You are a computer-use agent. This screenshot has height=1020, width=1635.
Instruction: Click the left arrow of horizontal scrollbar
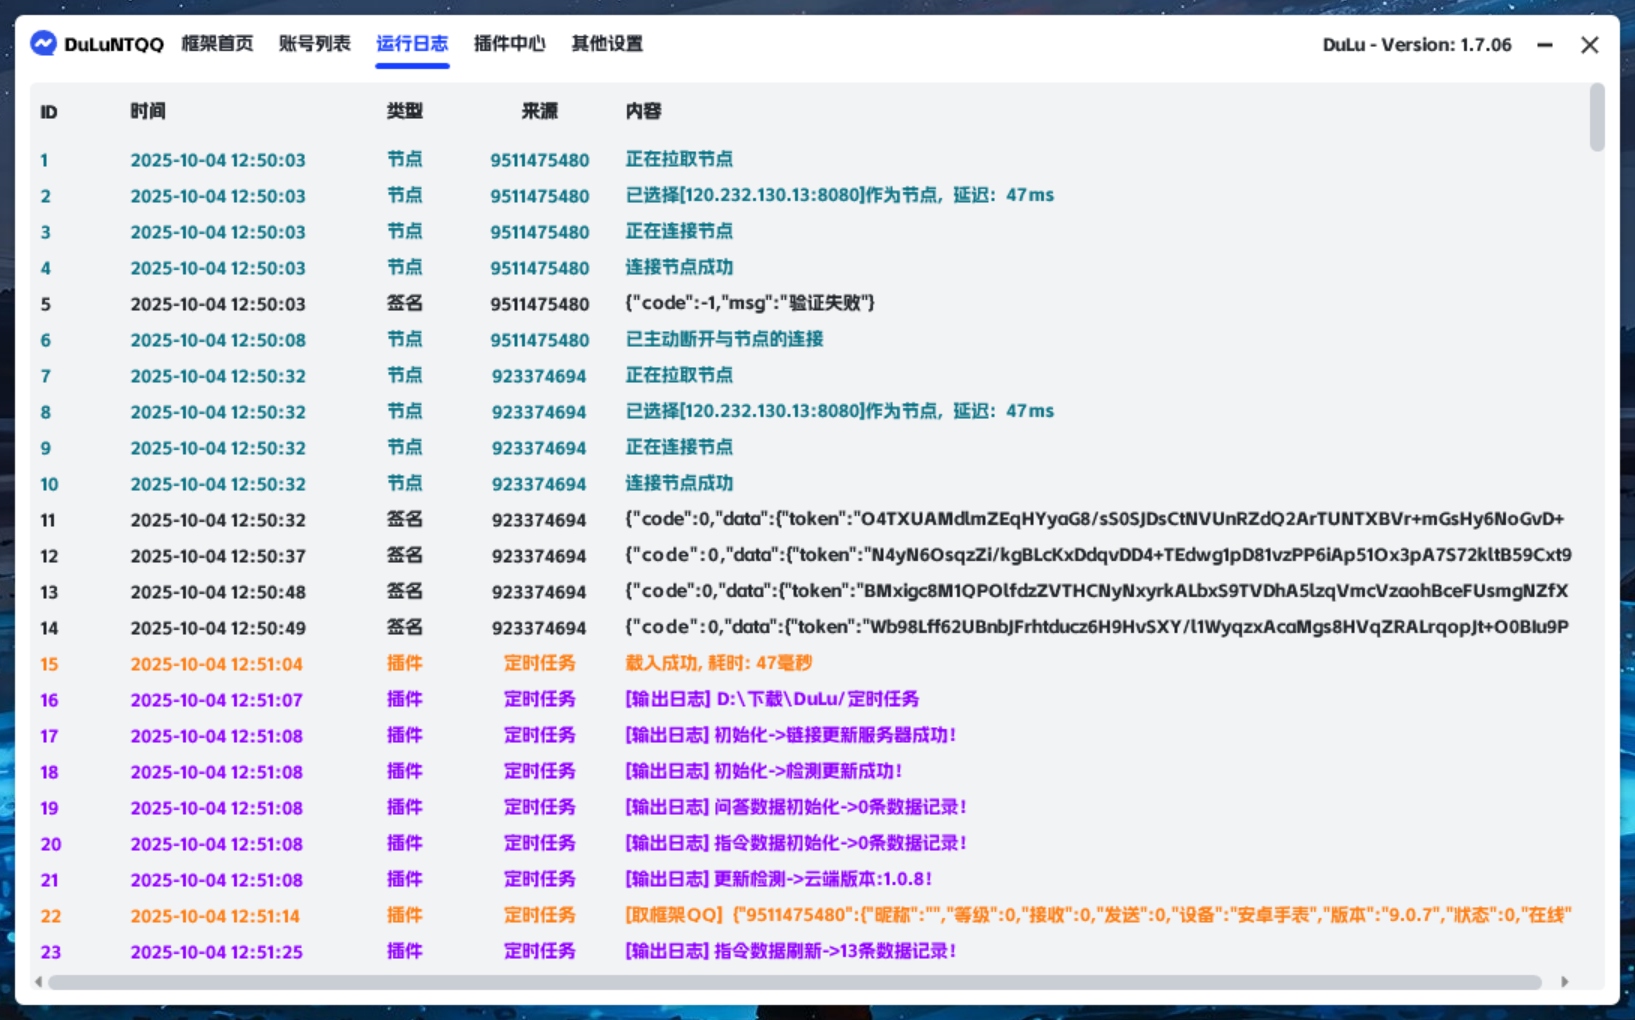pyautogui.click(x=38, y=982)
